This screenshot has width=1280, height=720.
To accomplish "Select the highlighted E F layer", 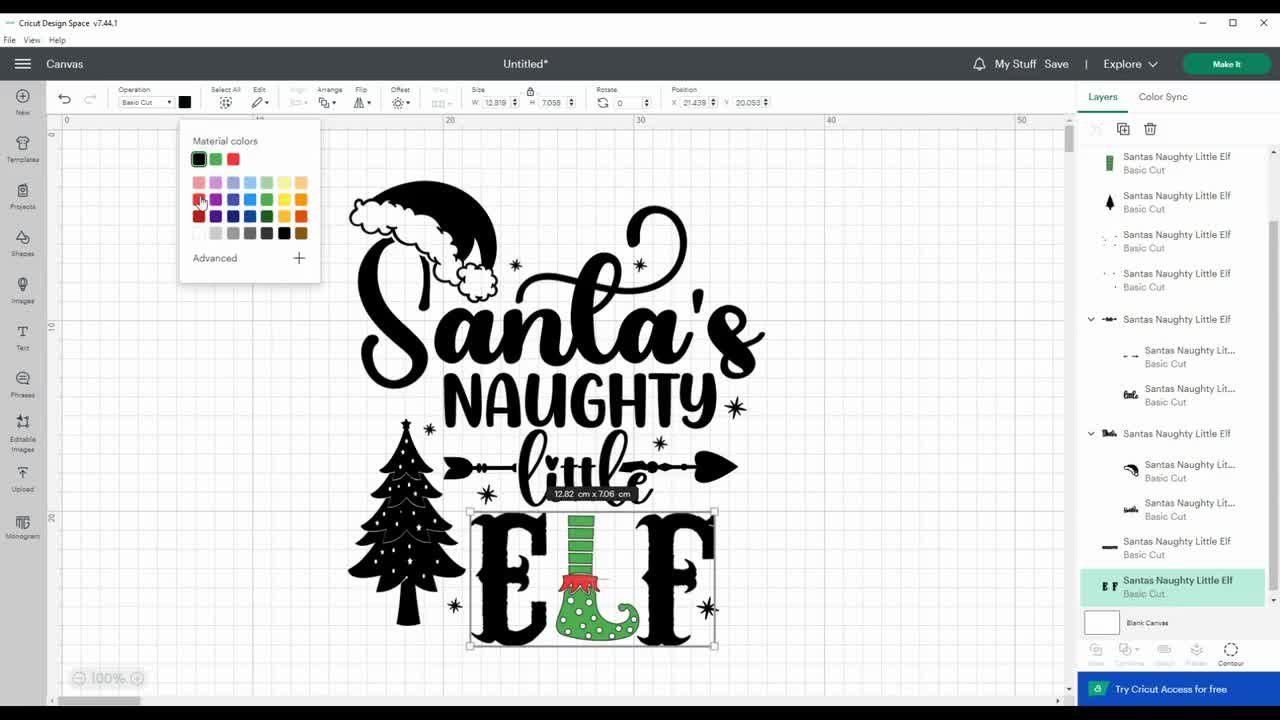I will (1172, 587).
